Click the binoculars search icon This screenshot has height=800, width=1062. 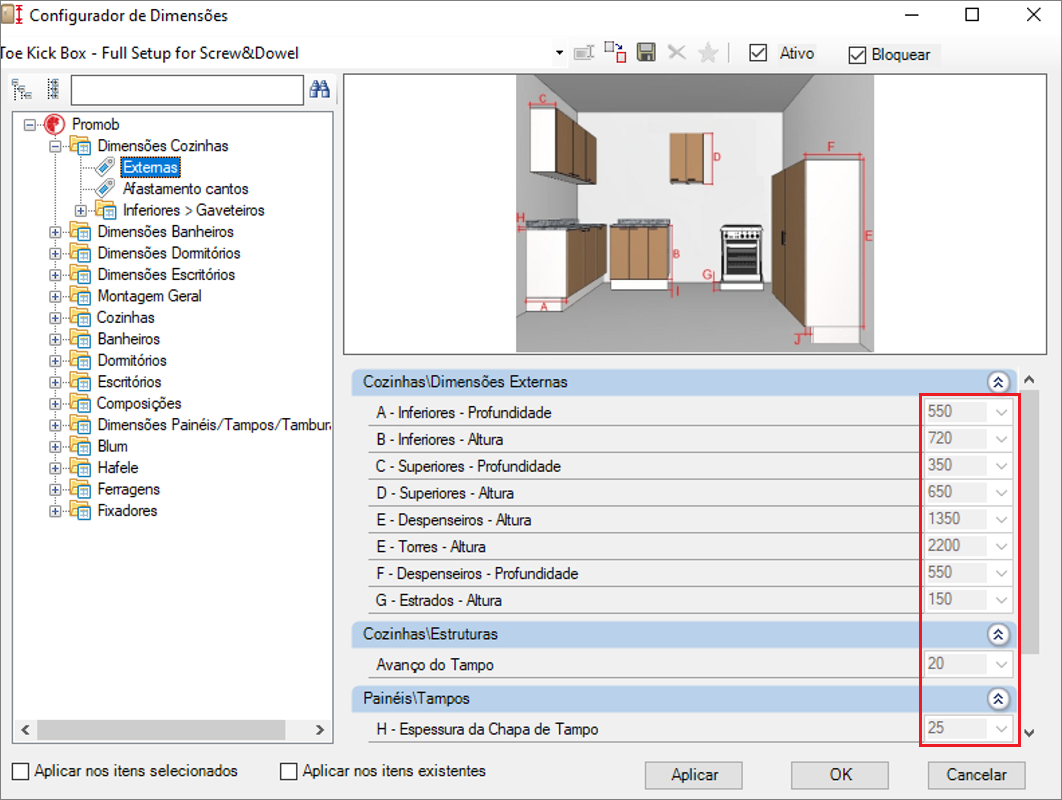(320, 90)
